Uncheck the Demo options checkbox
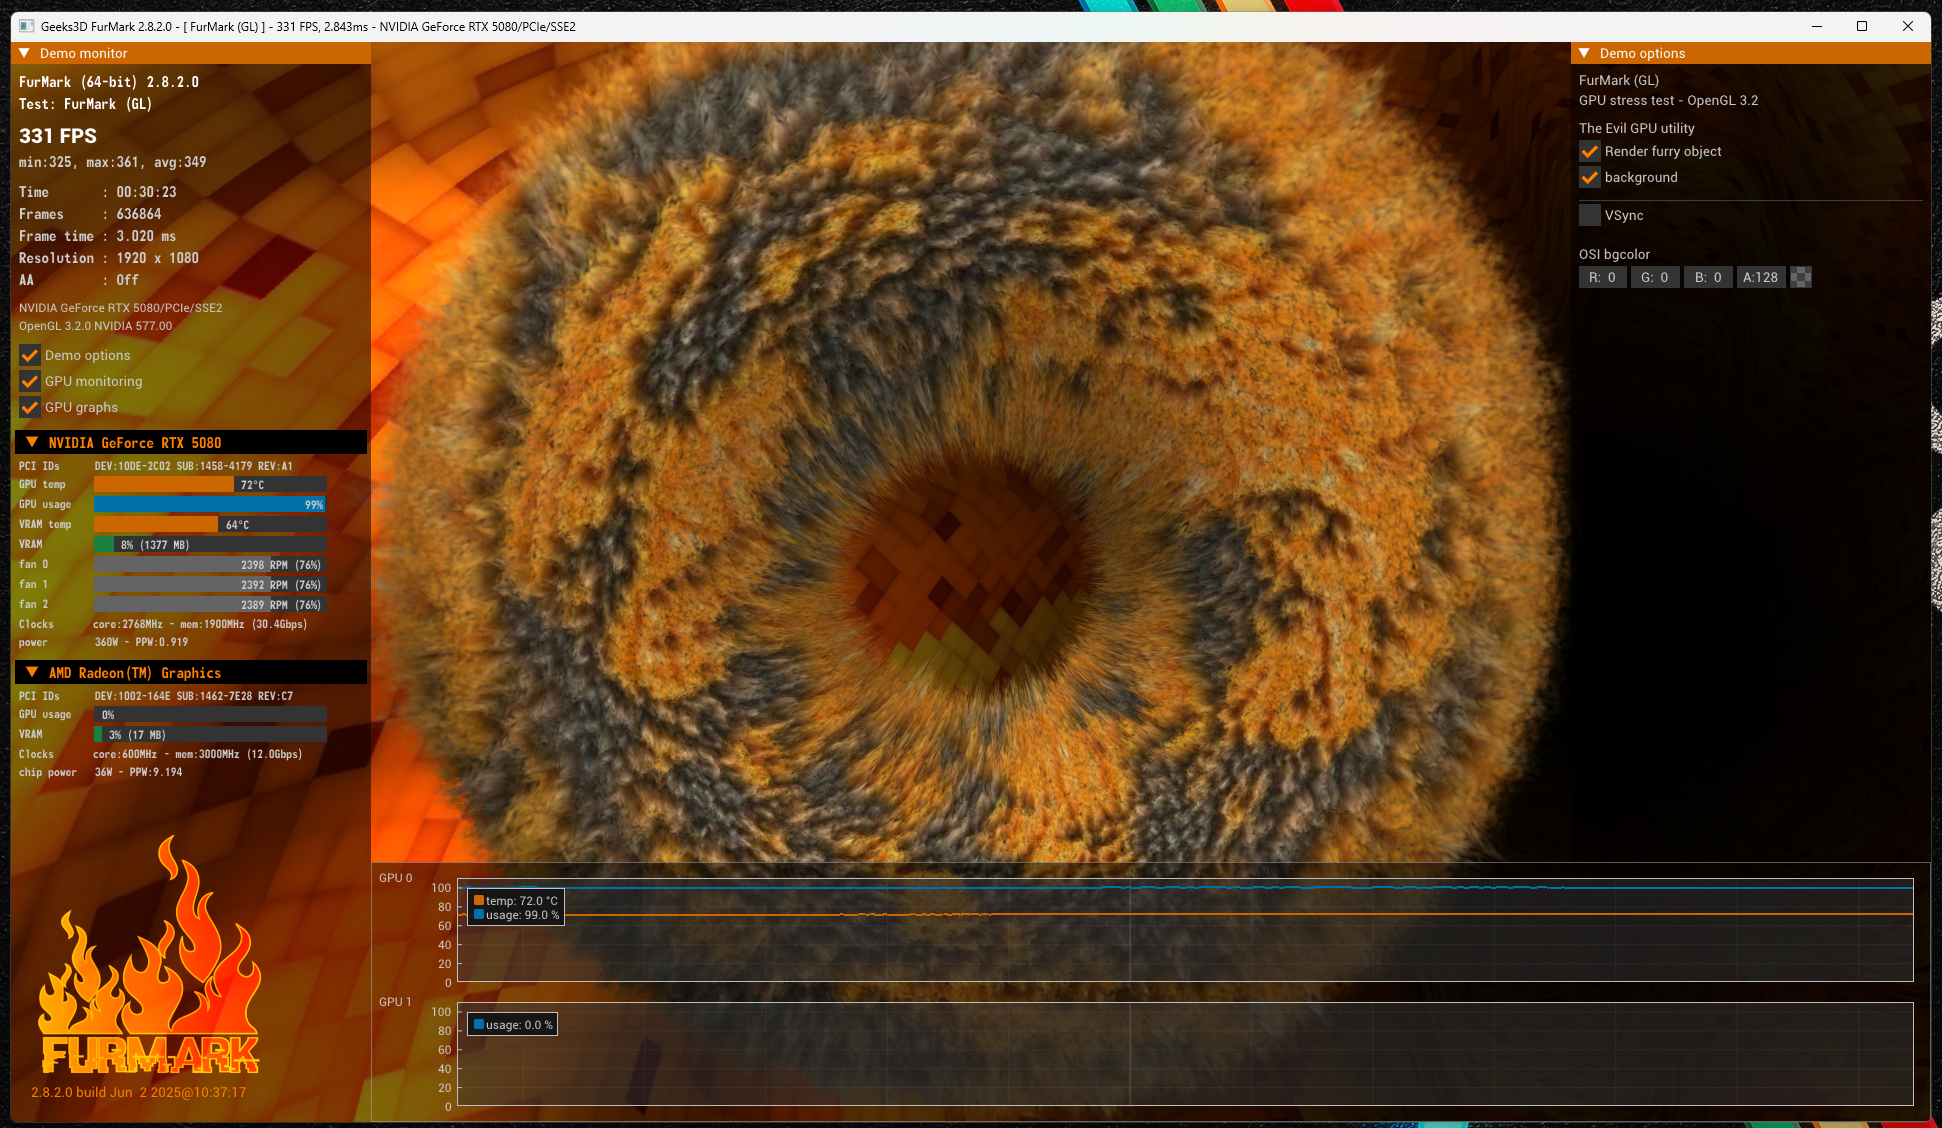 pos(30,355)
